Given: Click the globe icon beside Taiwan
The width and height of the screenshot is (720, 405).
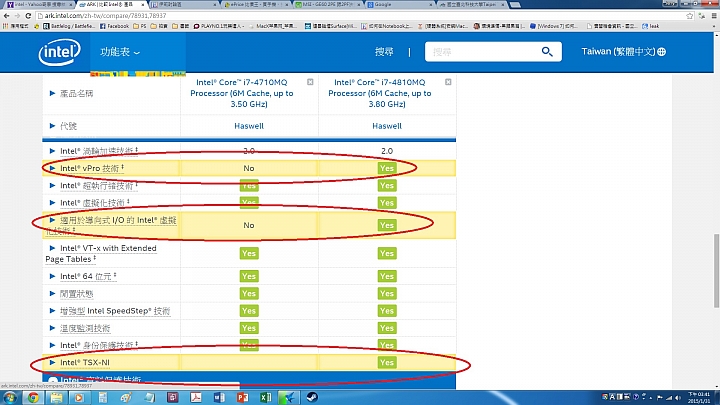Looking at the screenshot, I should (x=662, y=52).
